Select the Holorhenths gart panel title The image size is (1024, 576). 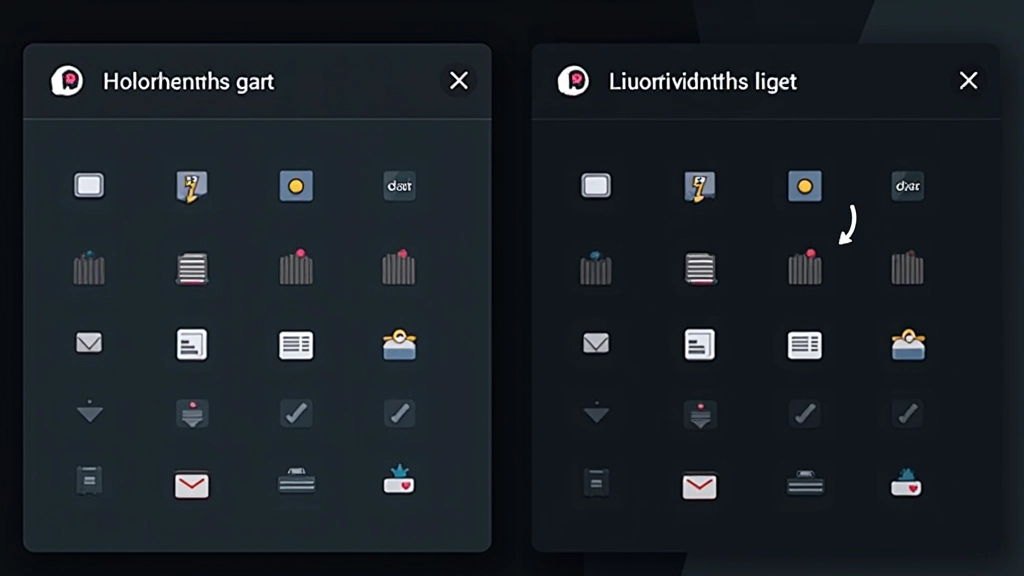(190, 81)
